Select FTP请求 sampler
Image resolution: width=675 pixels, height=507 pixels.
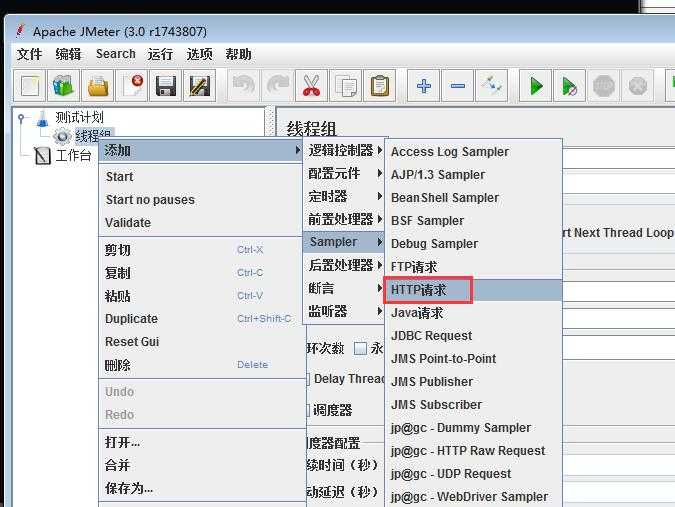[474, 267]
